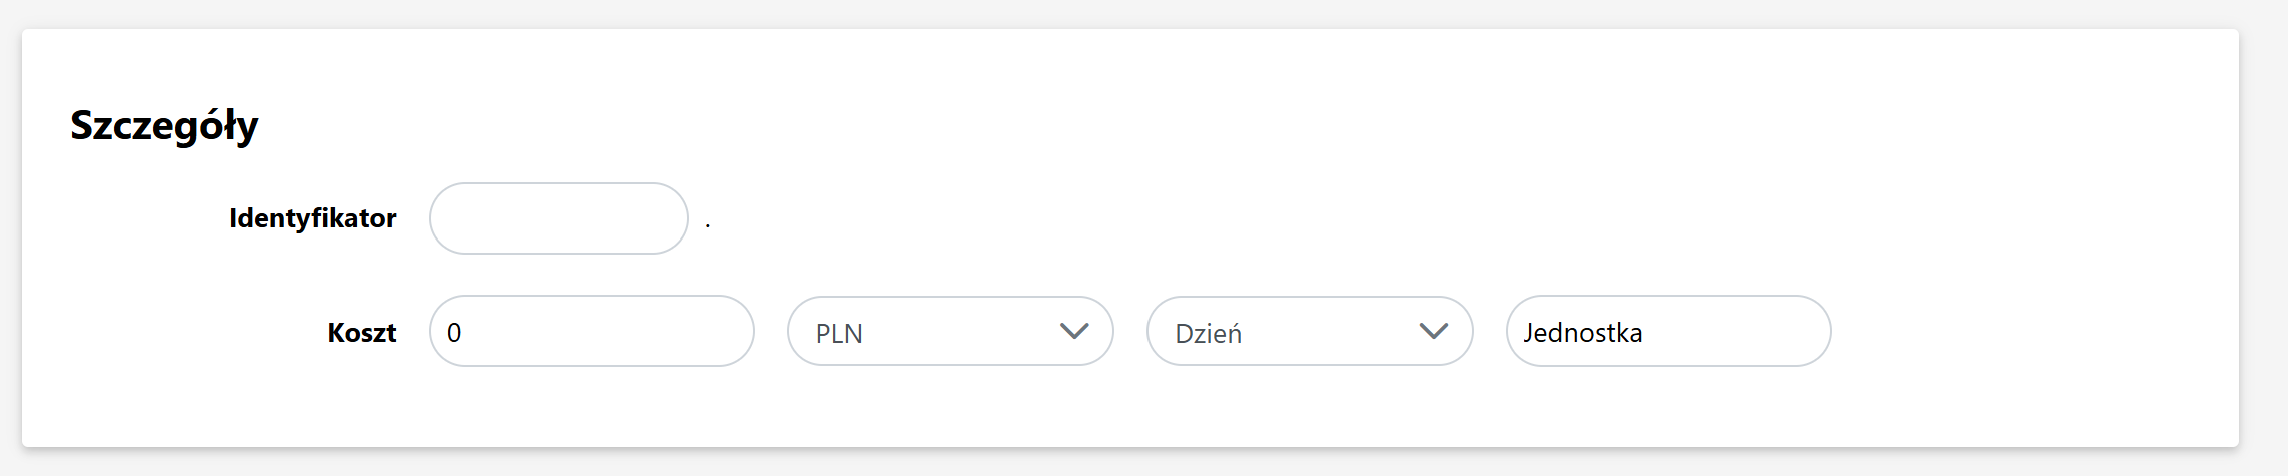
Task: Click the chevron arrow beside Dzień
Action: (x=1433, y=332)
